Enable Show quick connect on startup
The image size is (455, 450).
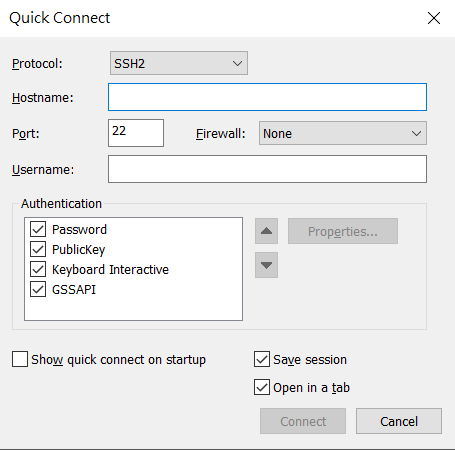pos(20,359)
